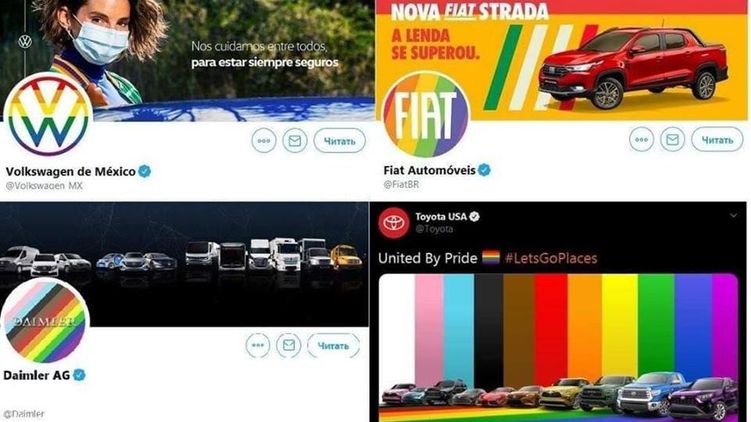Image resolution: width=751 pixels, height=422 pixels.
Task: Open Fiat Automóveis more options menu
Action: [641, 139]
